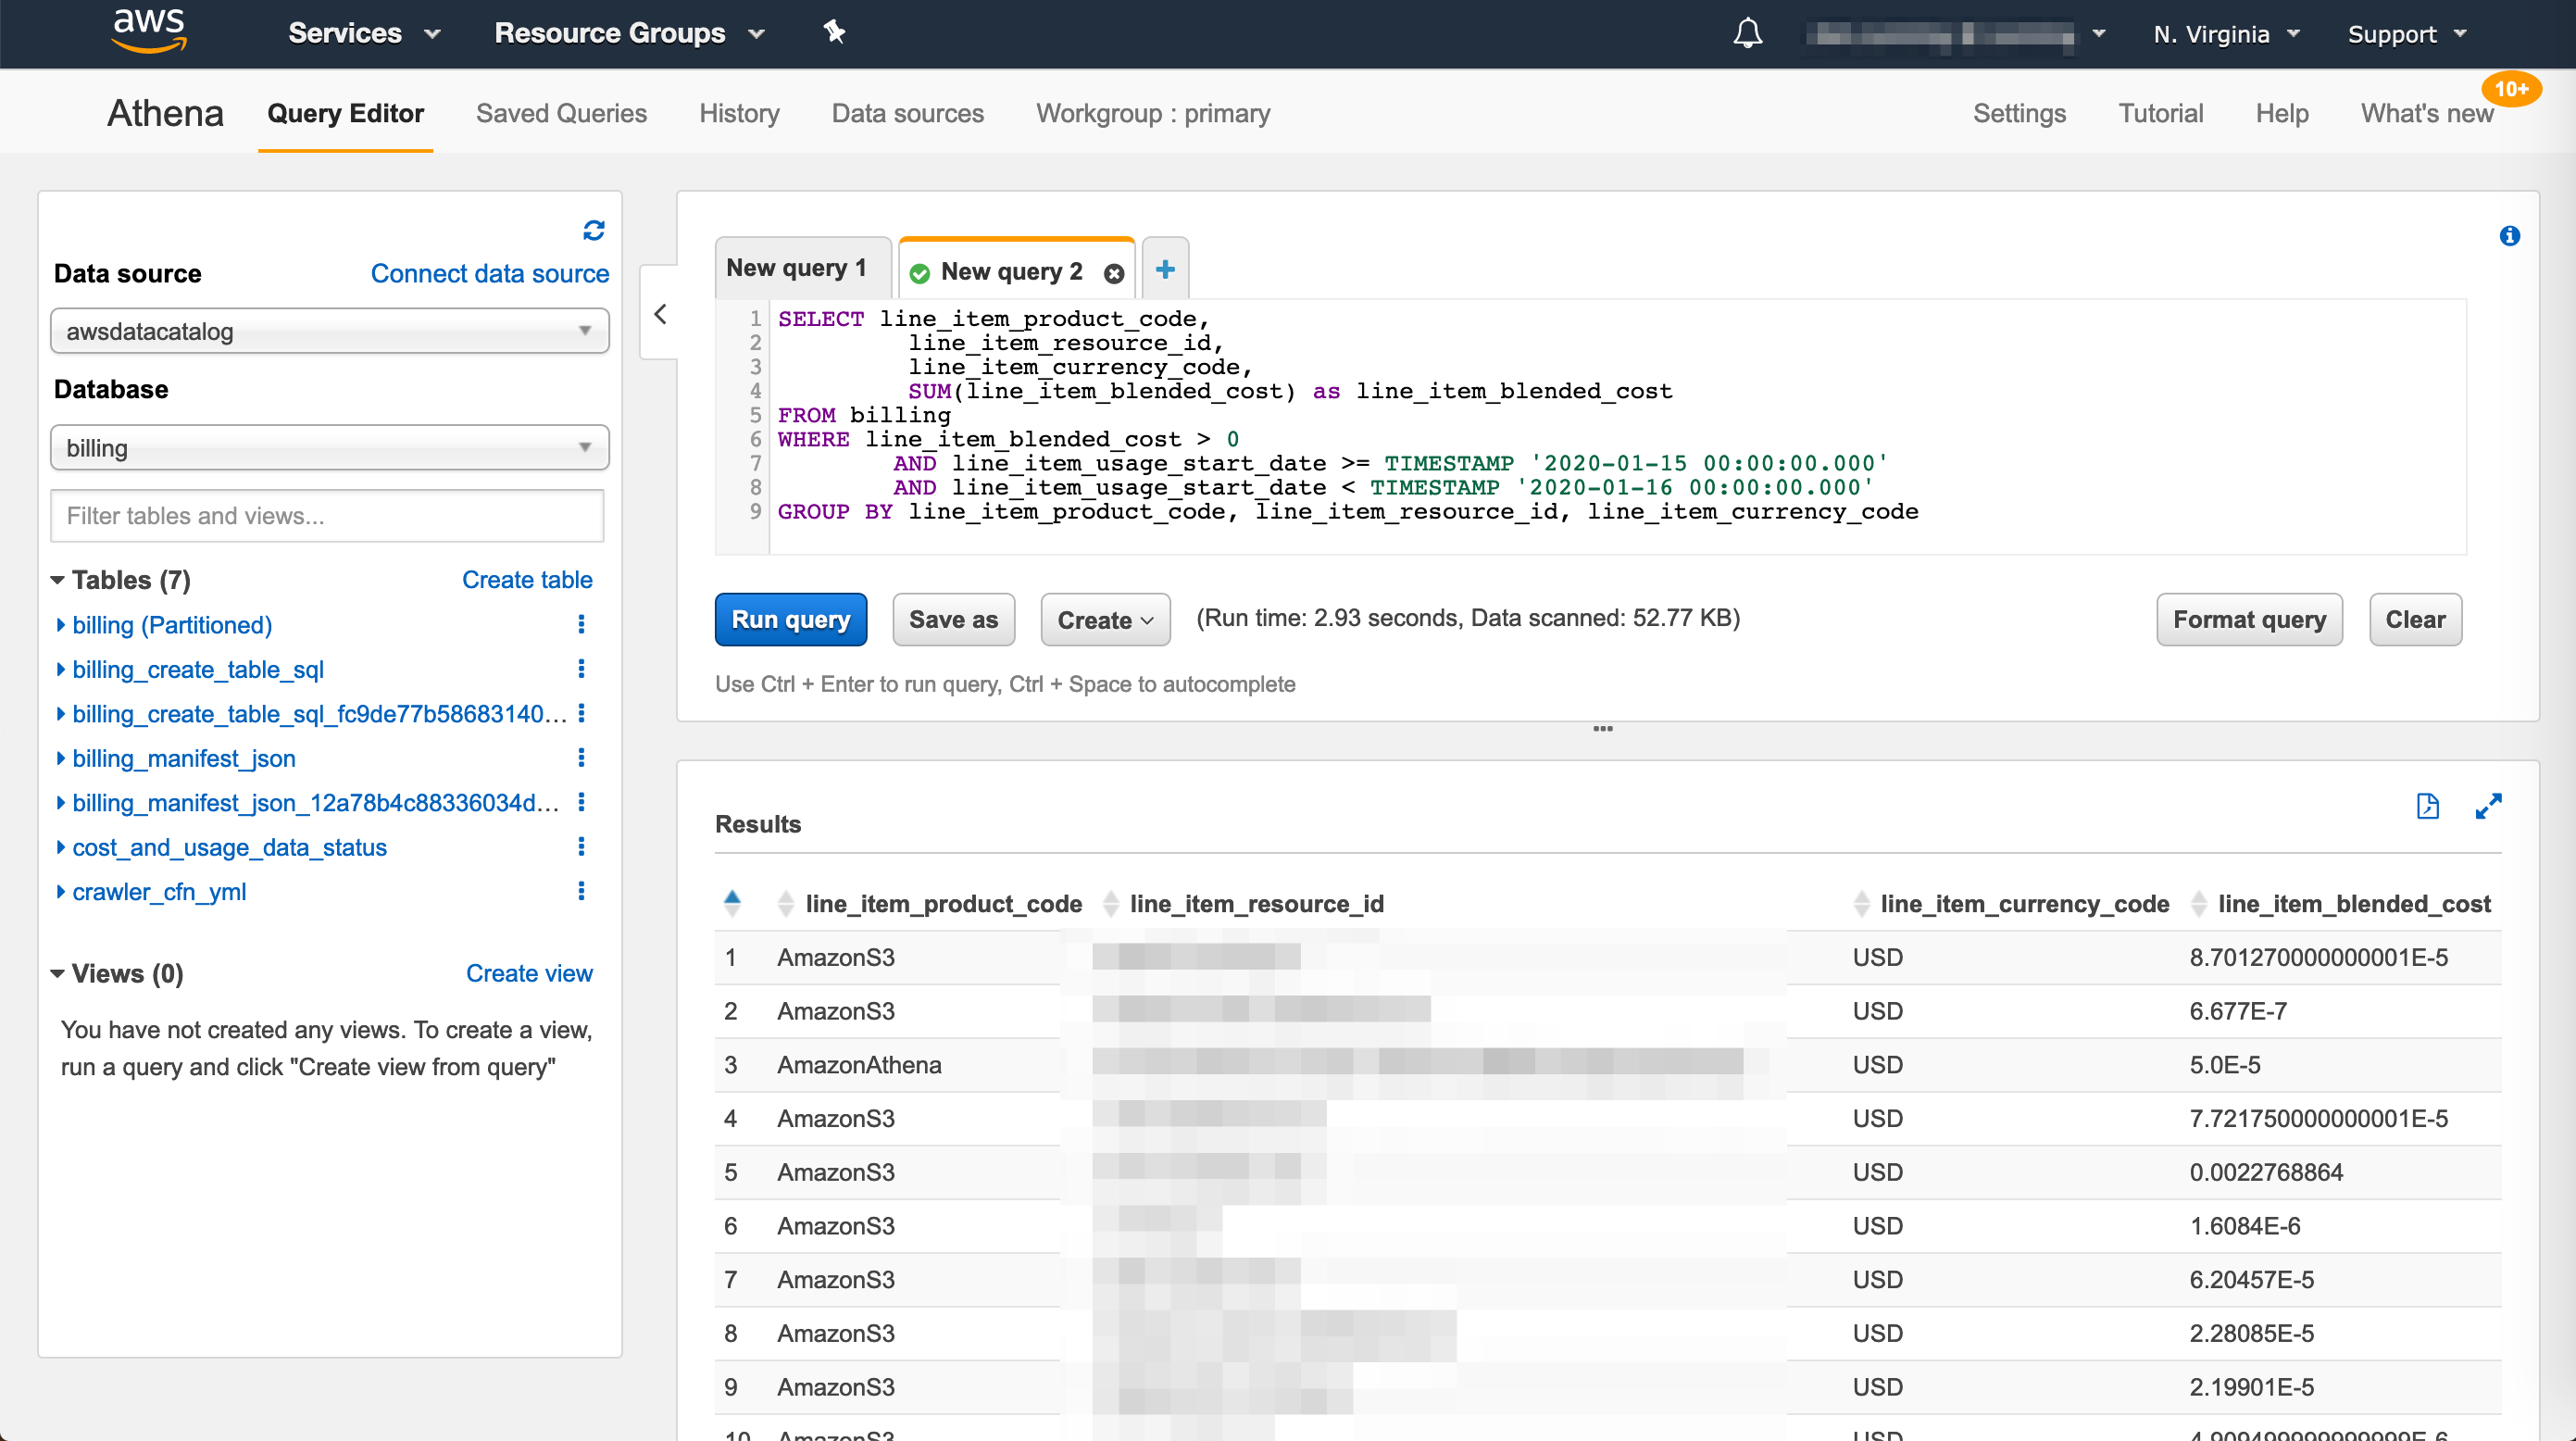
Task: Open options menu for billing_manifest_json table
Action: coord(581,758)
